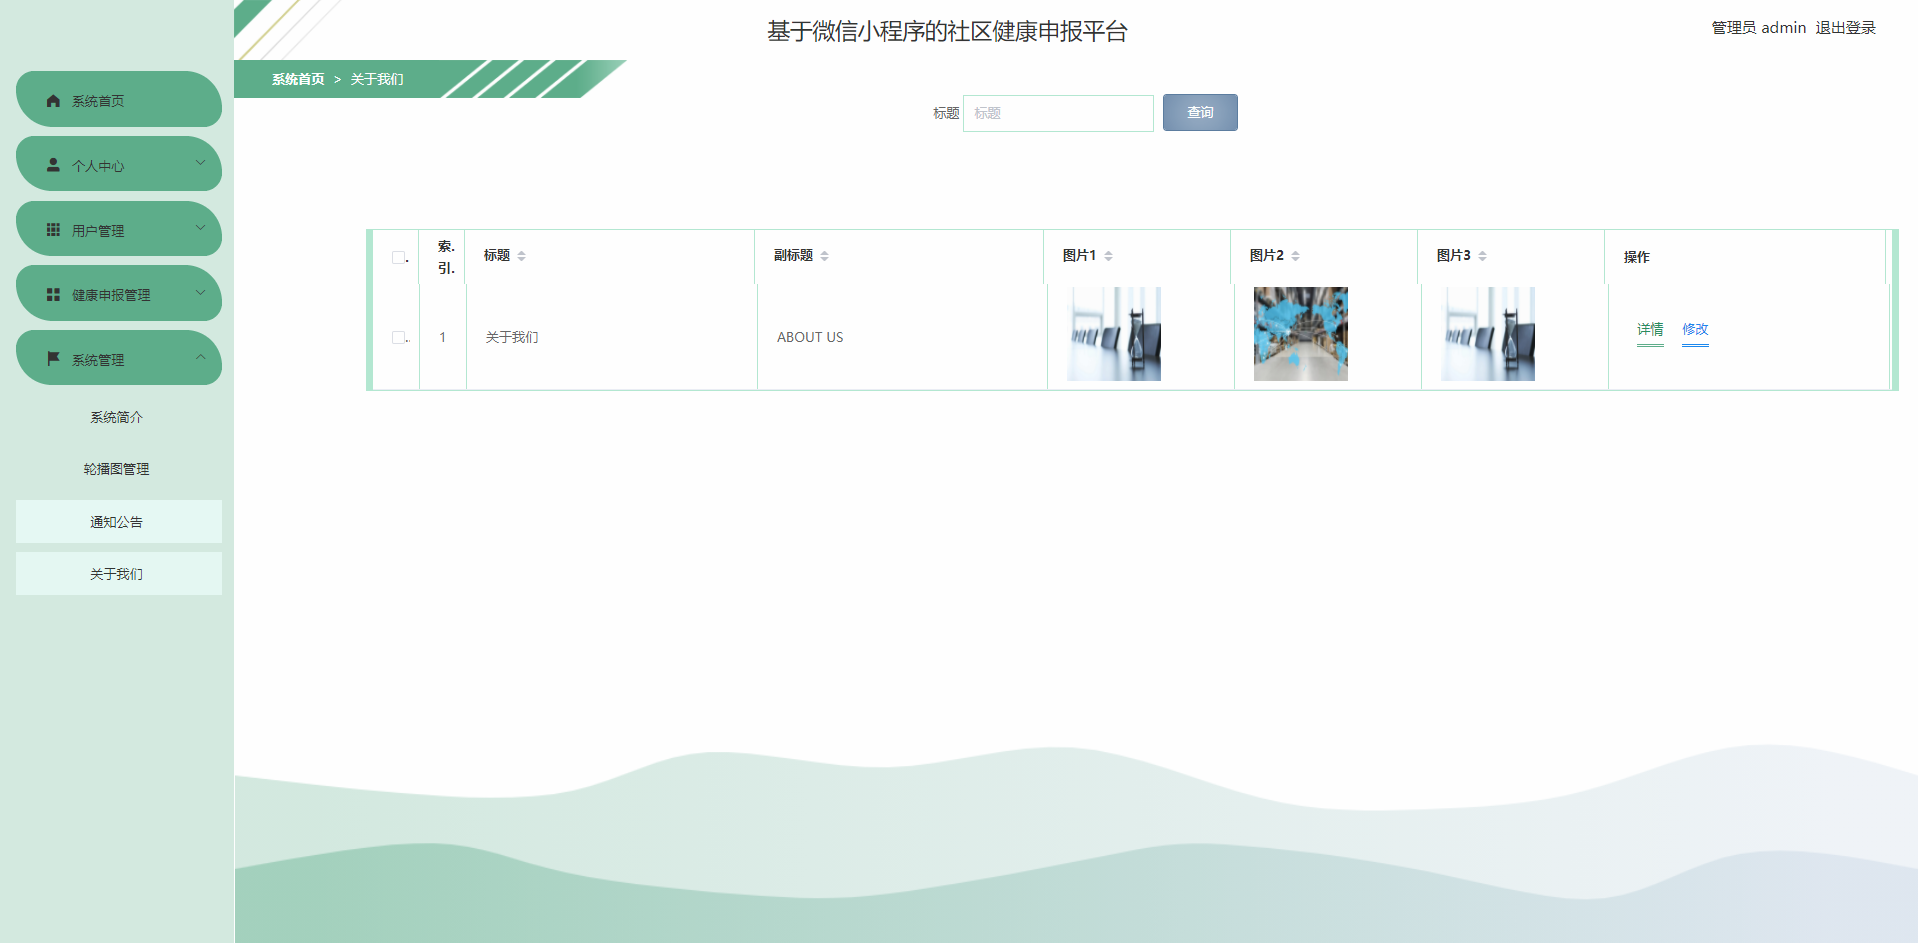Select 轮播图管理 submenu item

117,469
